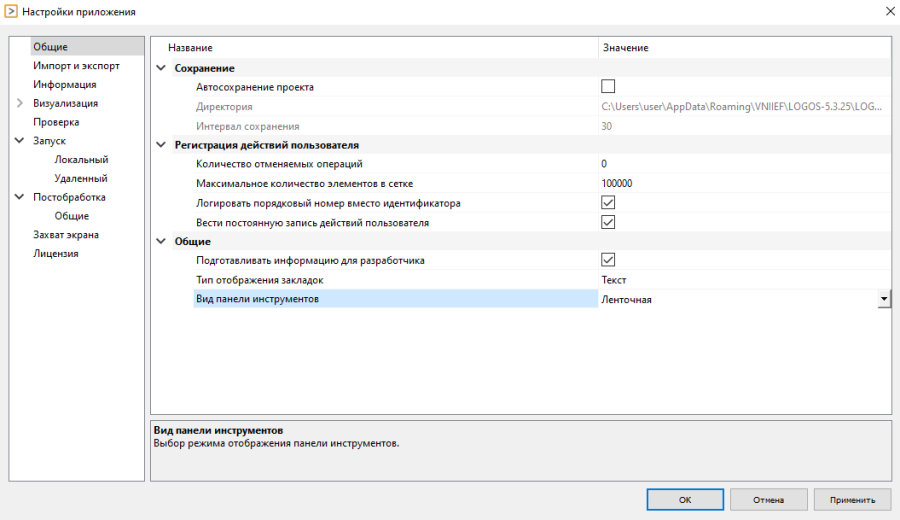Collapse the Запуск tree node
This screenshot has height=520, width=900.
20,141
